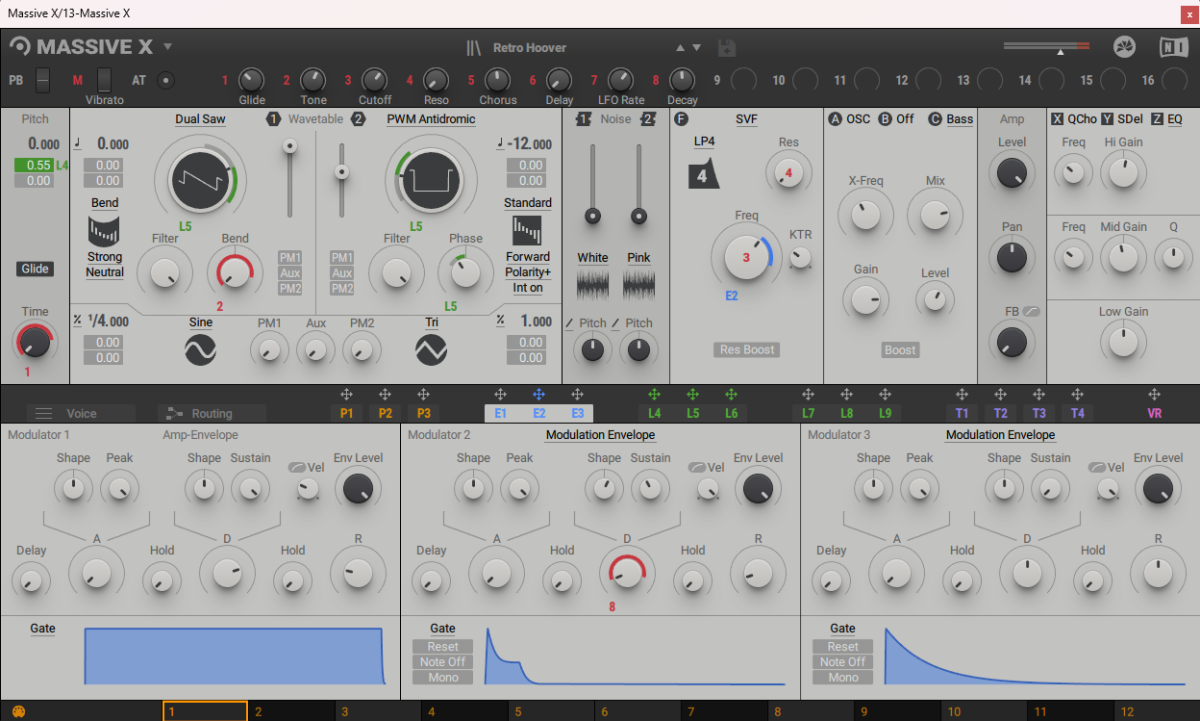This screenshot has width=1200, height=721.
Task: Toggle Aux on oscillator 2
Action: click(342, 273)
